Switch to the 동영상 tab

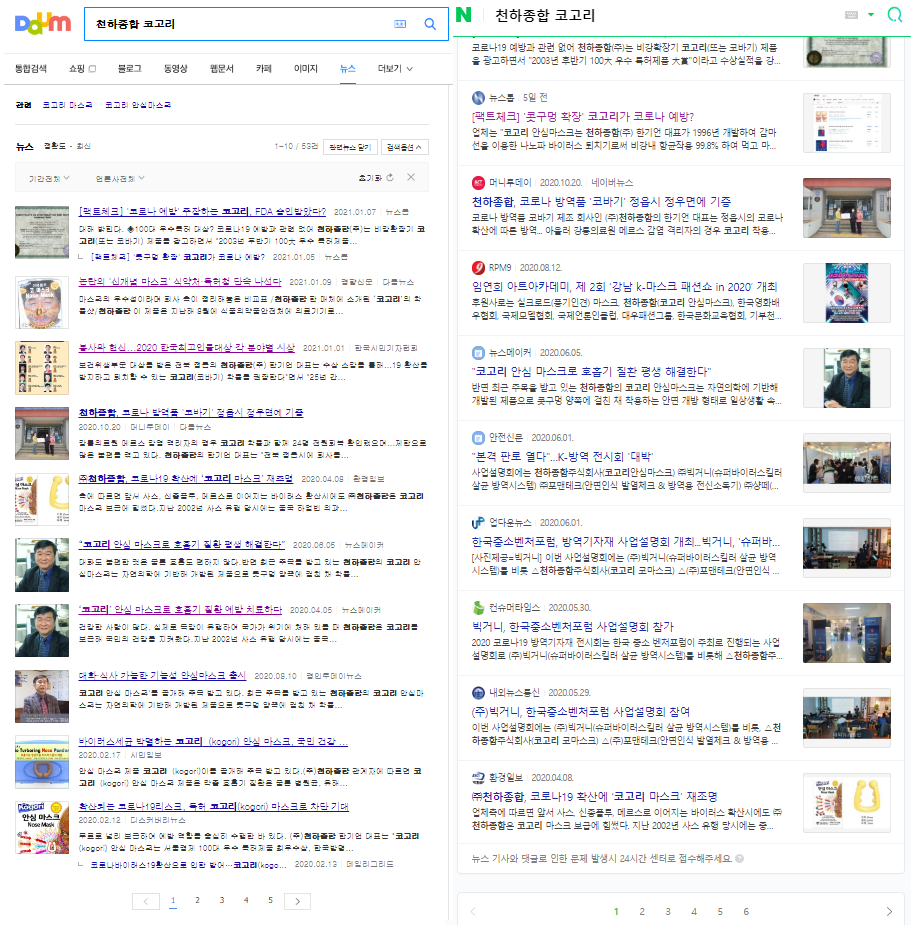pyautogui.click(x=176, y=69)
